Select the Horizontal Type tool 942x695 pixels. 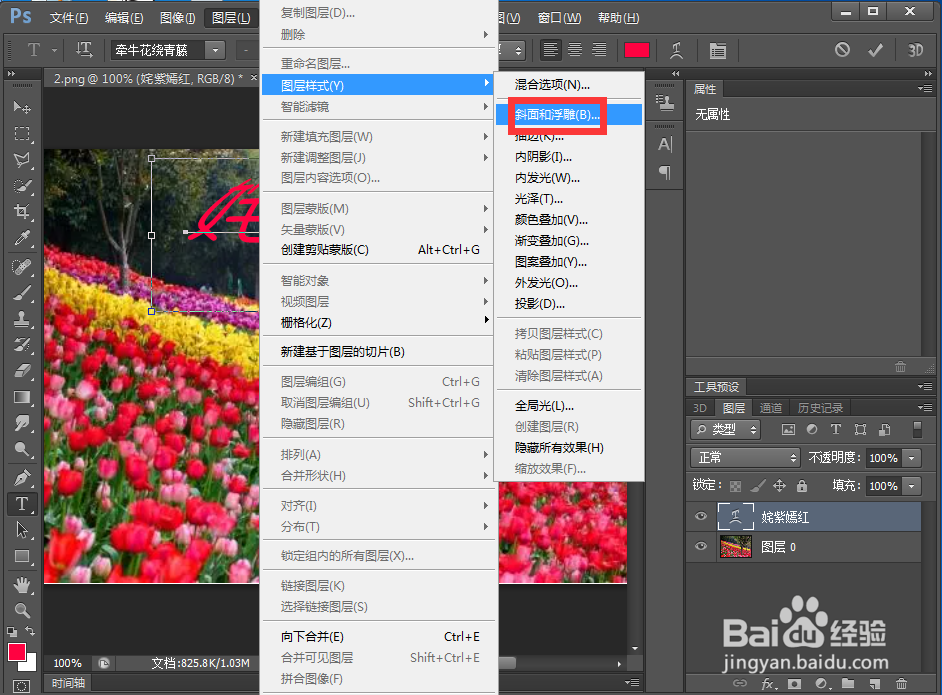(22, 503)
